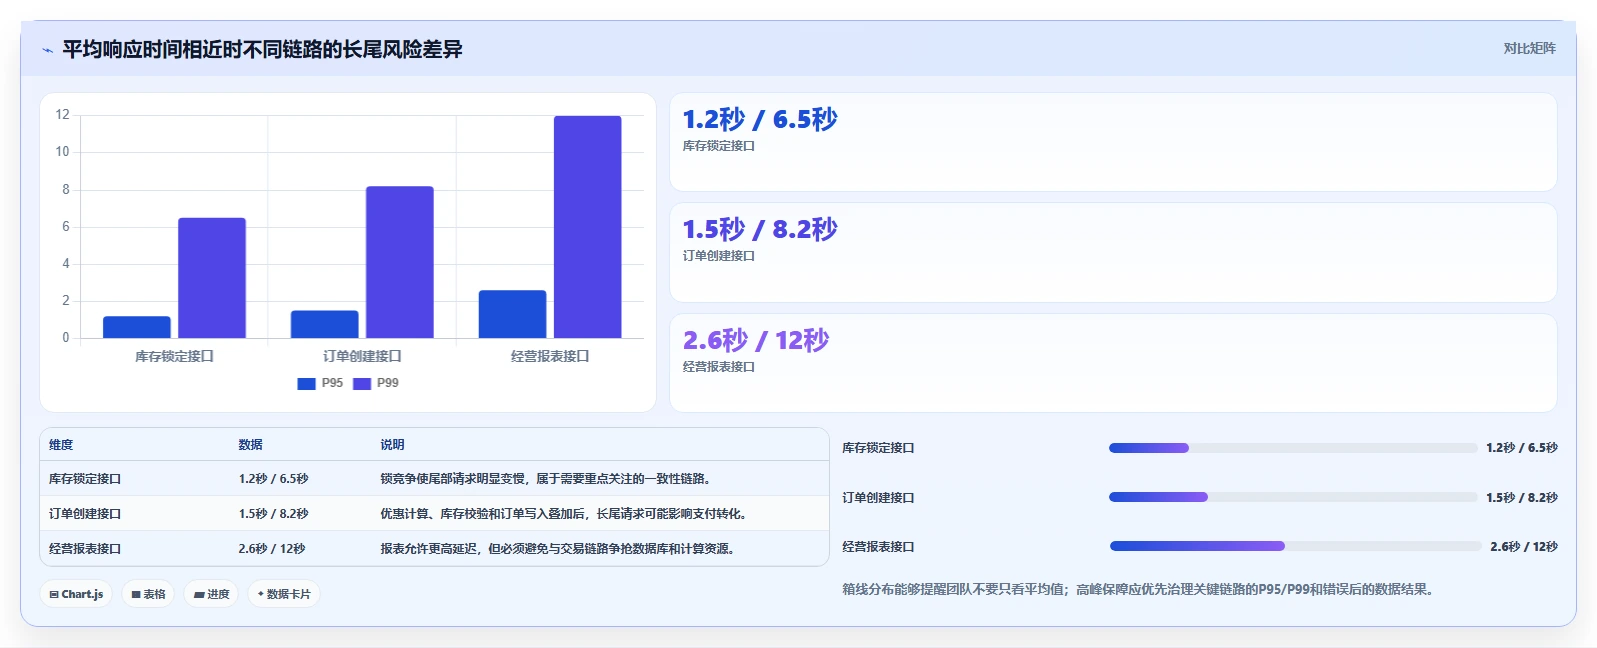Click the 对比矩阵 tag in the header
Image resolution: width=1597 pixels, height=648 pixels.
(1529, 48)
